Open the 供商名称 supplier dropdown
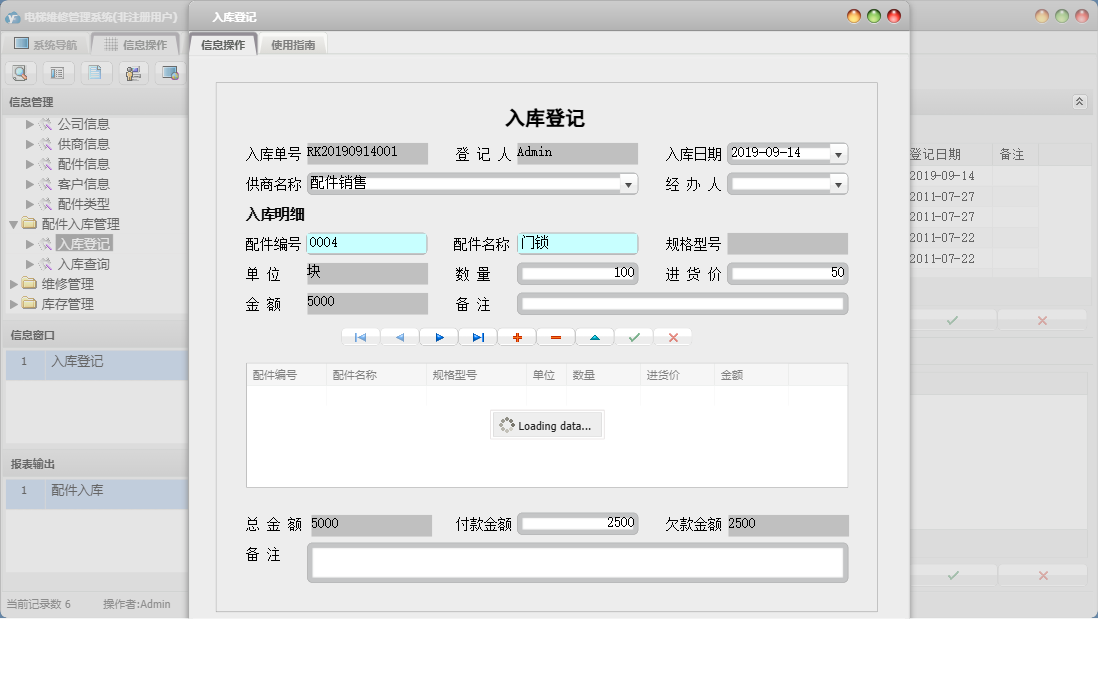 [628, 183]
